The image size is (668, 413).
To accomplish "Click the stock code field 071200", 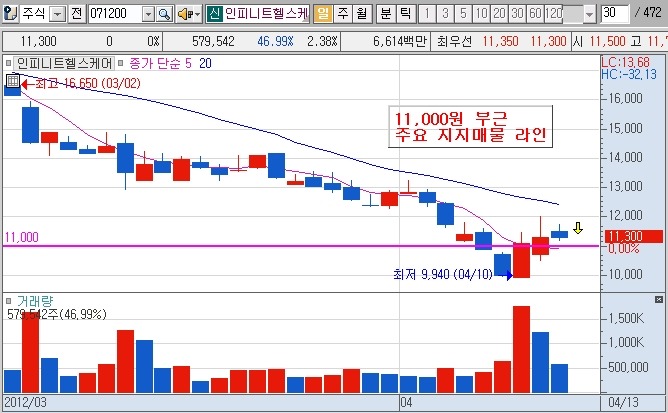I will click(x=115, y=14).
